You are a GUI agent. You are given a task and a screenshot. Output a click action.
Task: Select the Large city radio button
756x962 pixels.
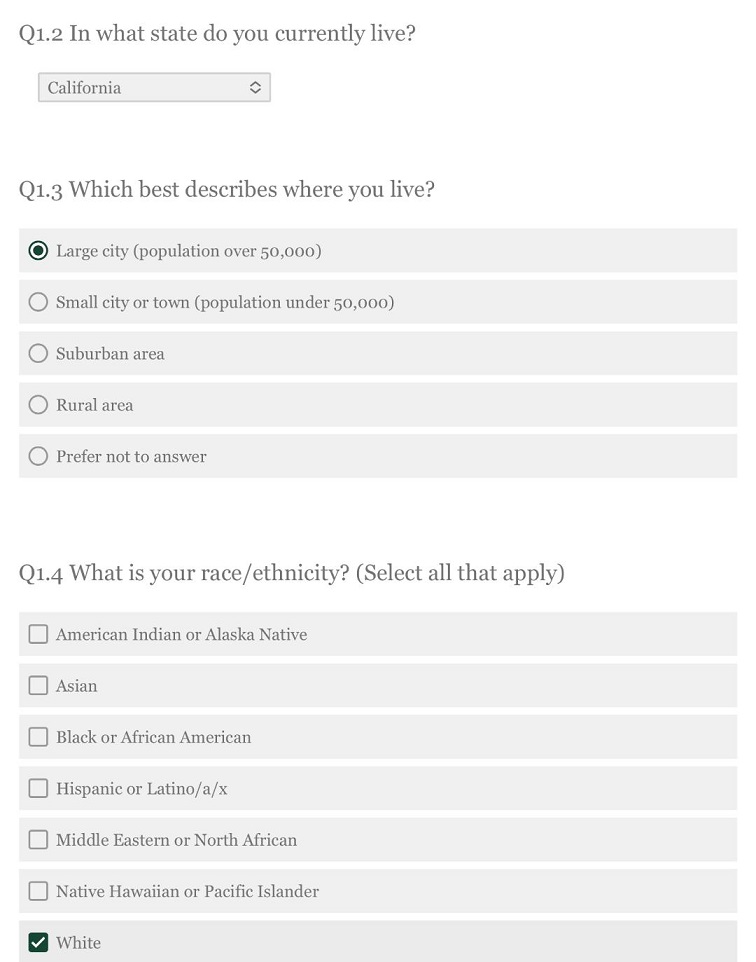pos(38,250)
